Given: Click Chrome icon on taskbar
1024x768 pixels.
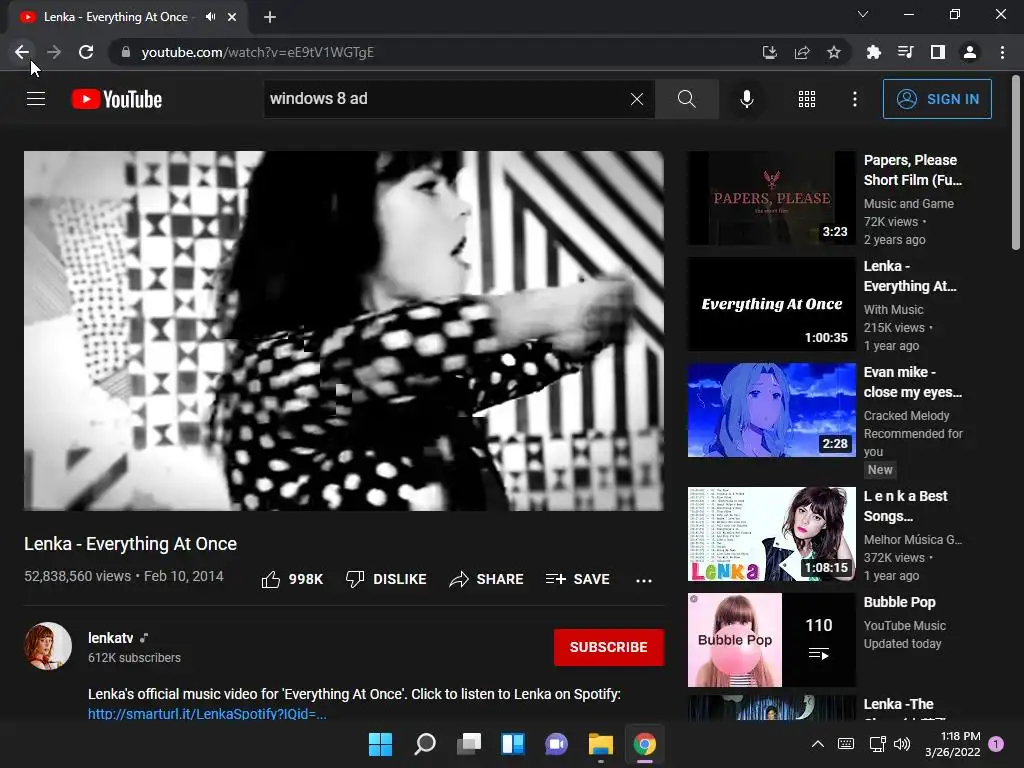Looking at the screenshot, I should [x=645, y=744].
